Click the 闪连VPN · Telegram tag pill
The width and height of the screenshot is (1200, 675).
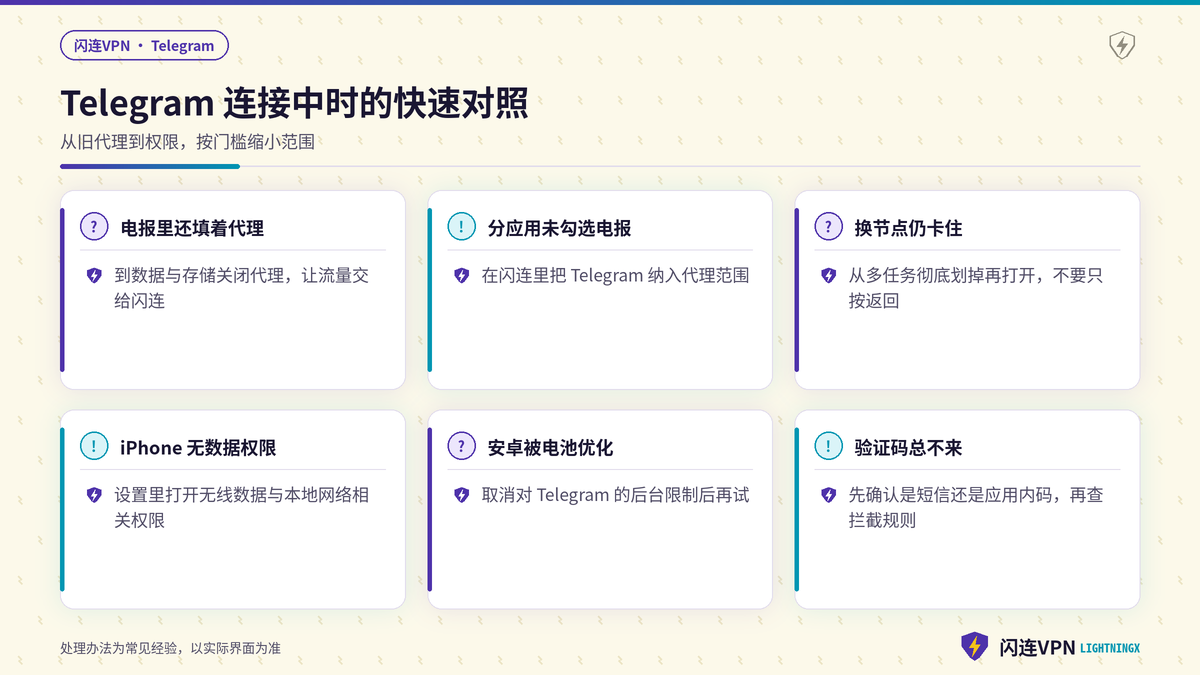pos(144,45)
